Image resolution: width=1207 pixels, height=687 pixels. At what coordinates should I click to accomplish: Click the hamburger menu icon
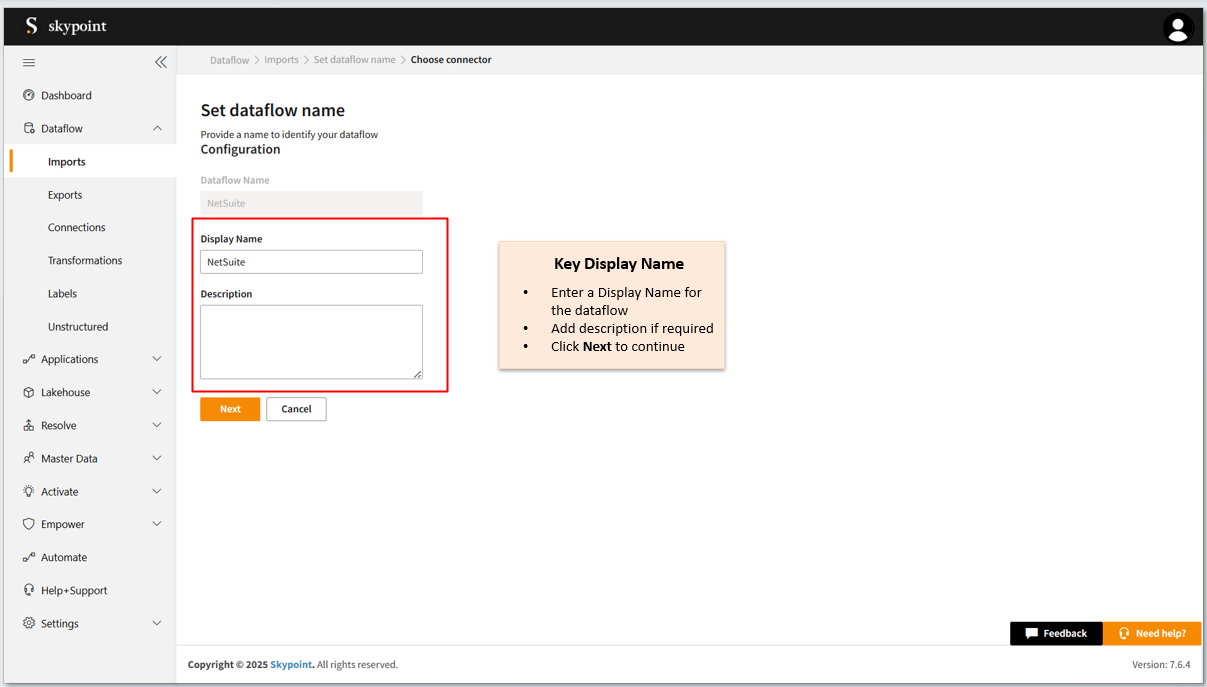pyautogui.click(x=29, y=62)
